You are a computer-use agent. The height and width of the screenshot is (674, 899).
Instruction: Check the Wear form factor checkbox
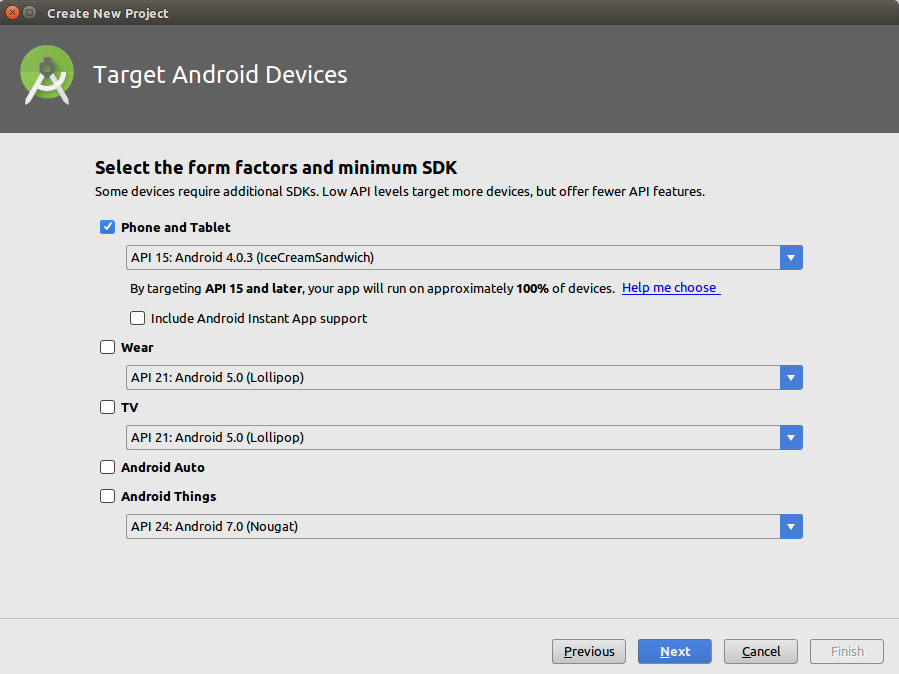[108, 347]
